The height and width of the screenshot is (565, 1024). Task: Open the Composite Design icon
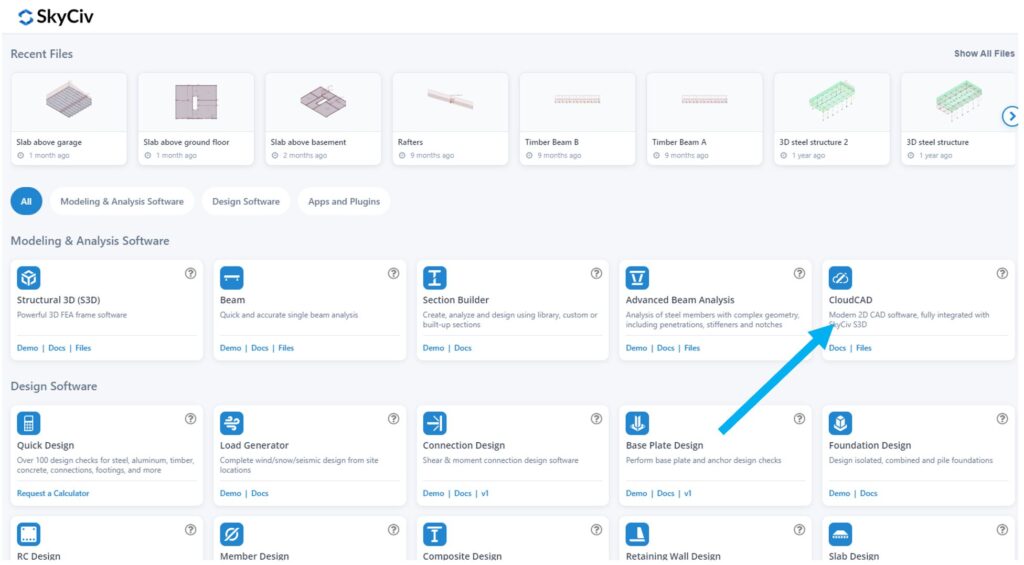coord(434,534)
